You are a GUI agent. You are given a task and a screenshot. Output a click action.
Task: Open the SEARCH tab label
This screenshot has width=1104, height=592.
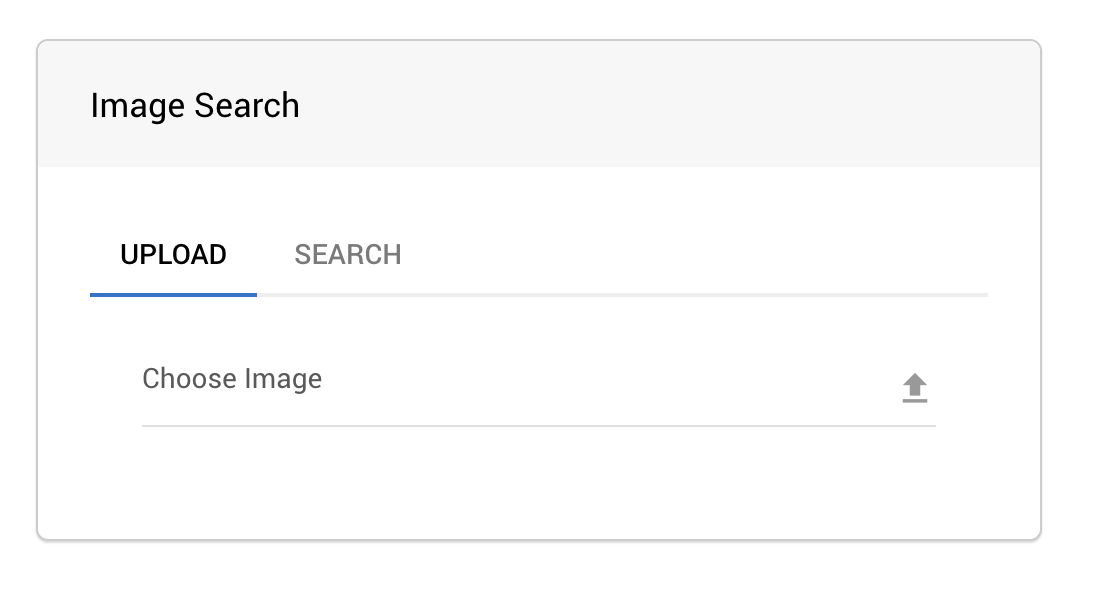[348, 255]
